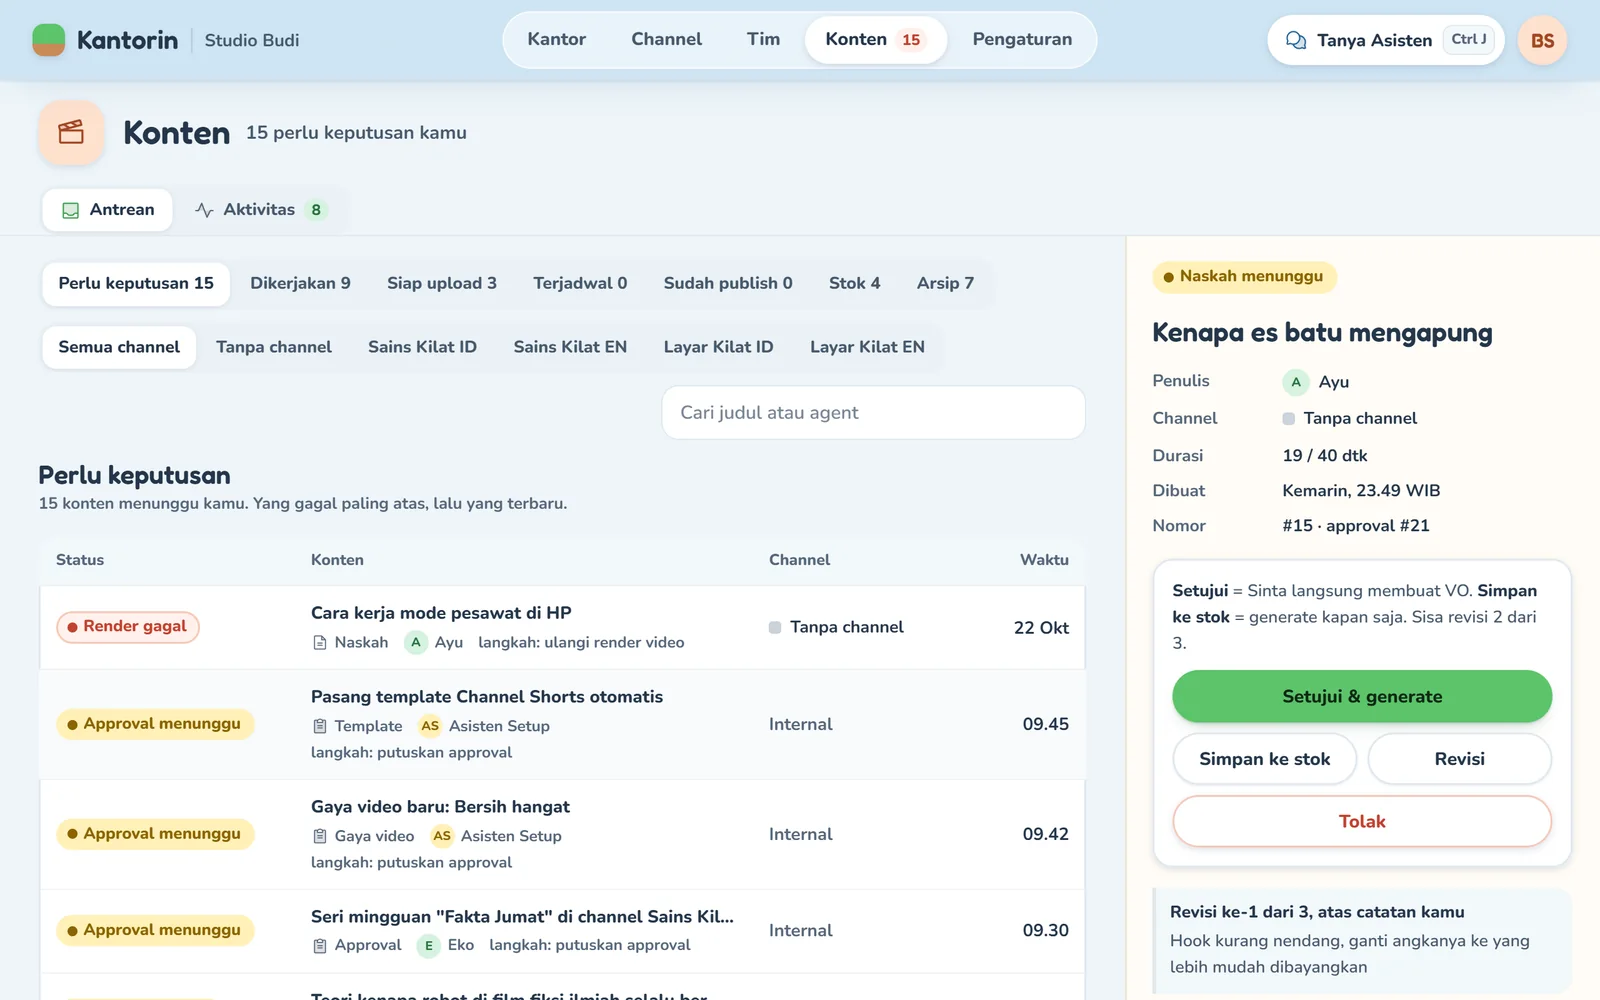Focus the Cari judul atau agent search field
The image size is (1600, 1000).
point(874,413)
